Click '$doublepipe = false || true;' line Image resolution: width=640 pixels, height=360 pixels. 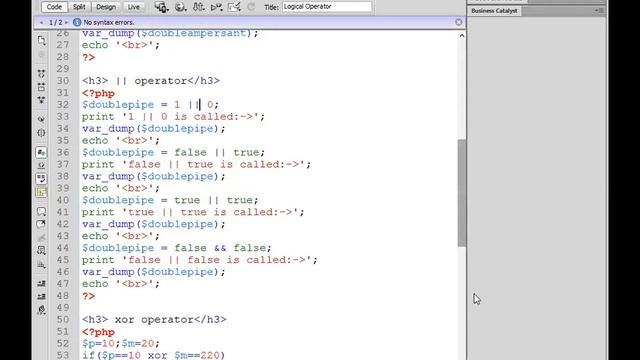173,152
